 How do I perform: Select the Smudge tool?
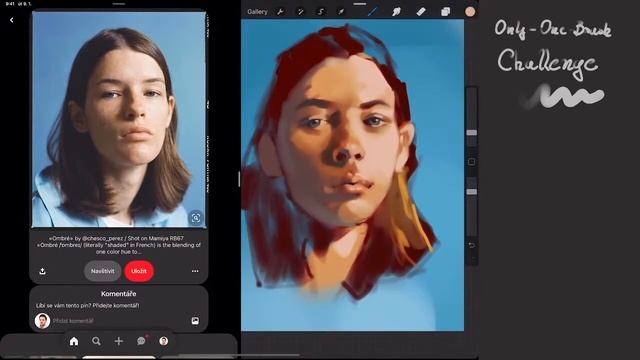coord(396,12)
